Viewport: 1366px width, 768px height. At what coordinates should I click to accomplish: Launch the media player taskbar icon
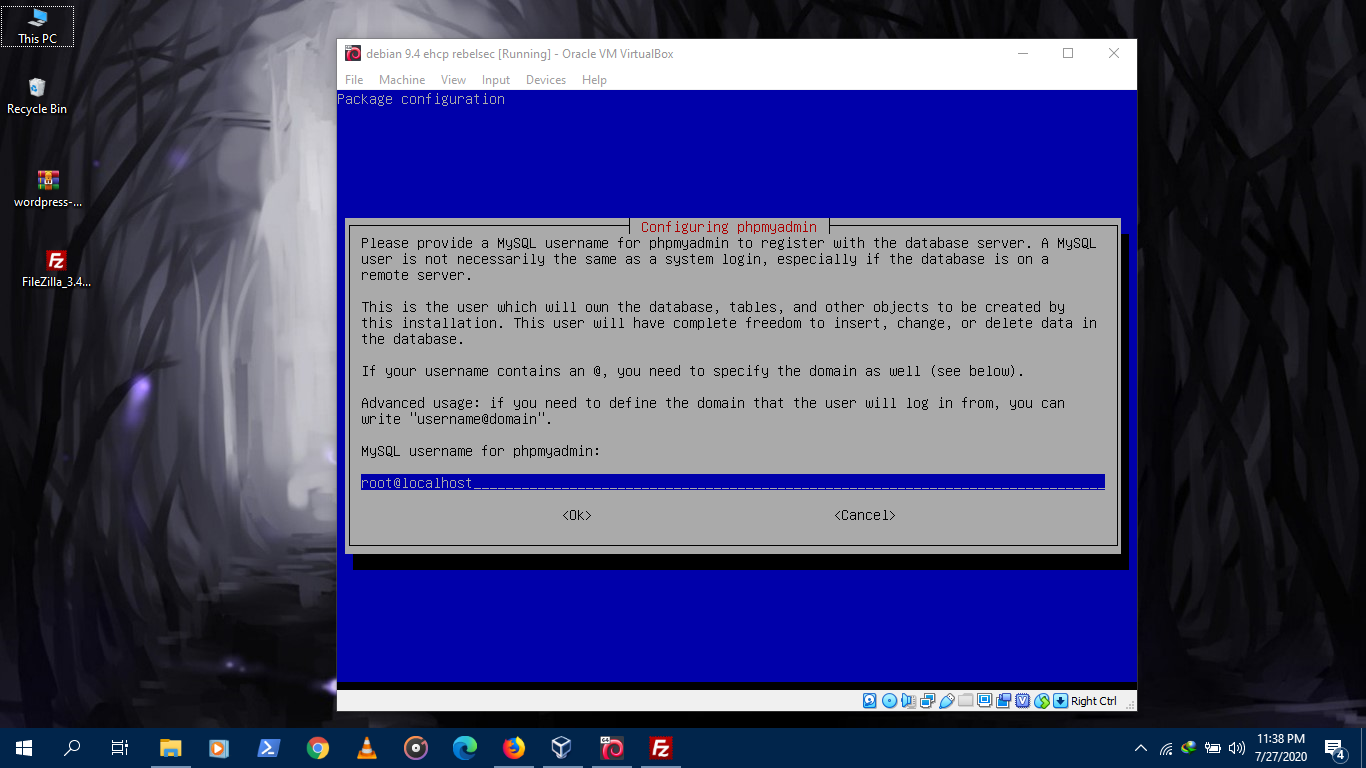coord(219,748)
